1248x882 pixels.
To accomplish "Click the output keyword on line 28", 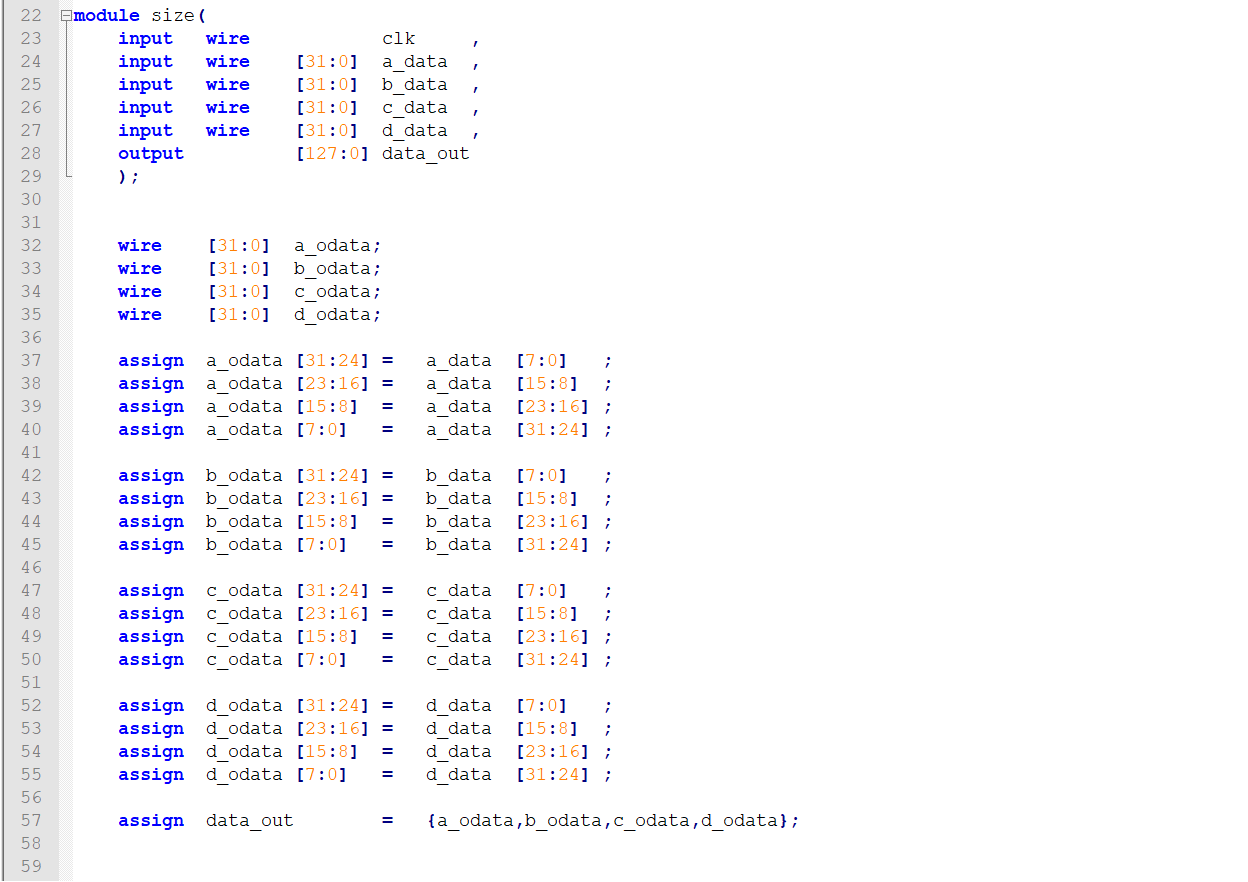I will point(151,154).
